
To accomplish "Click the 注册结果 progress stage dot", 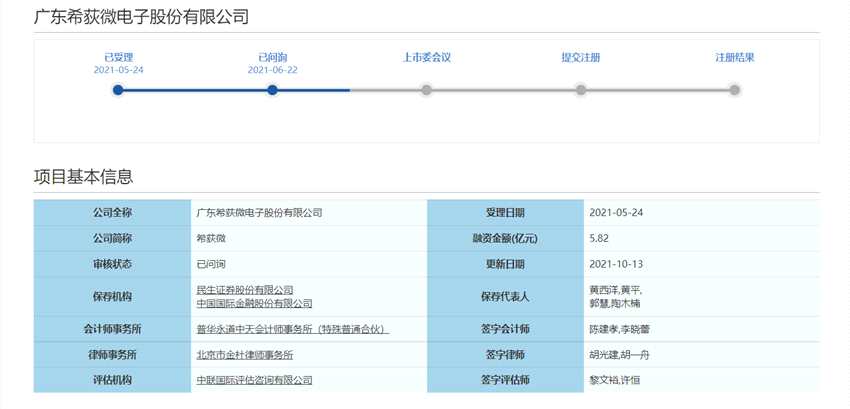I will point(735,90).
